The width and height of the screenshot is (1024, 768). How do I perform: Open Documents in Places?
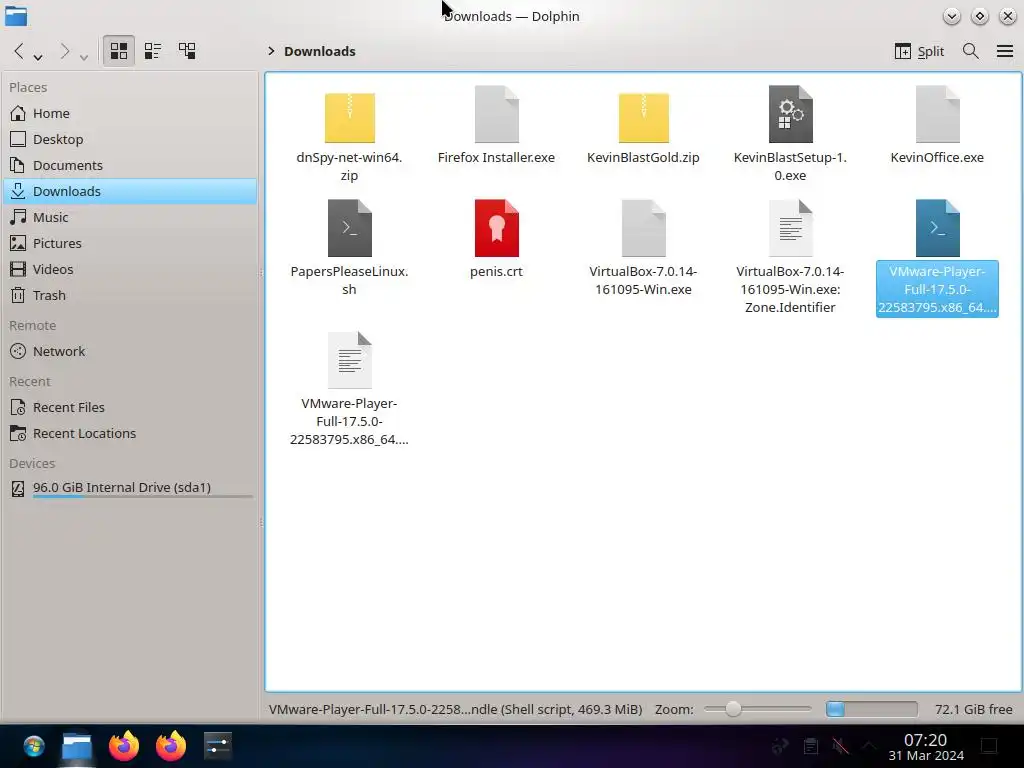click(x=130, y=165)
